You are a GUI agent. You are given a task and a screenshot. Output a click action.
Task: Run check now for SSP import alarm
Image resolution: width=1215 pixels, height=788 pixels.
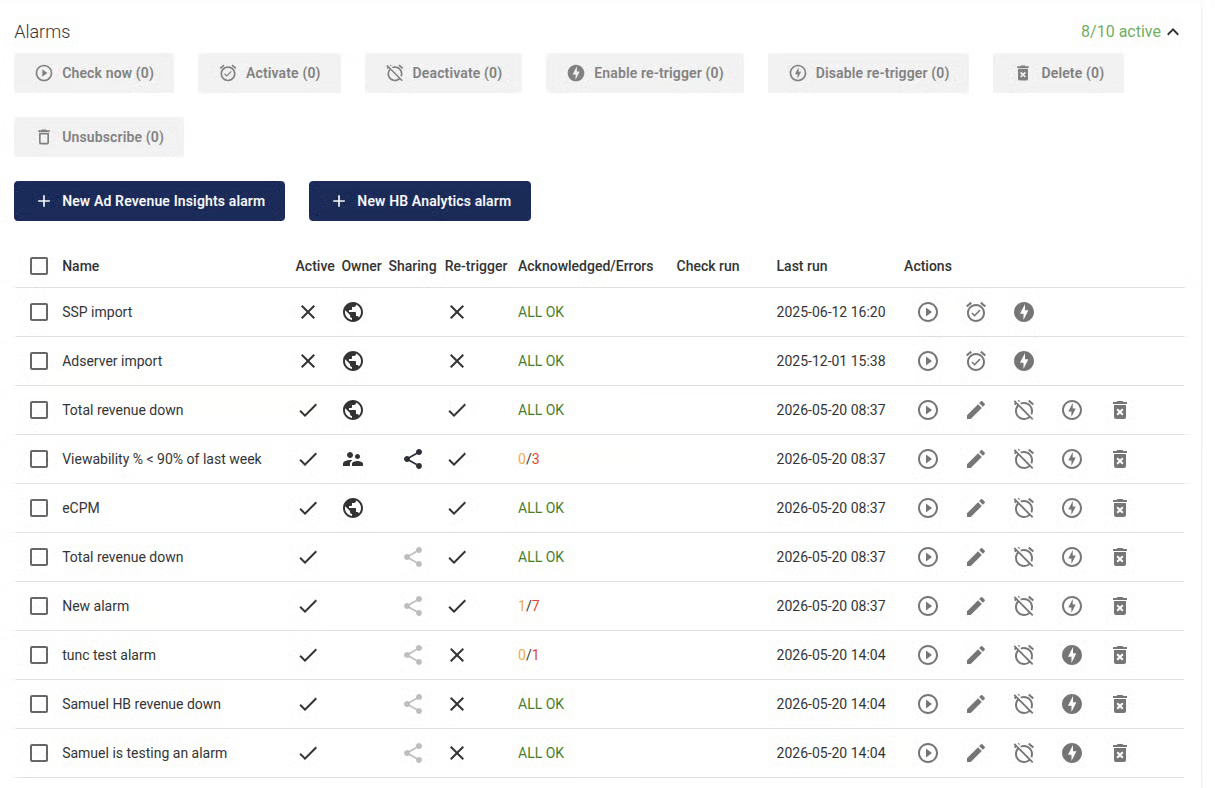click(928, 312)
